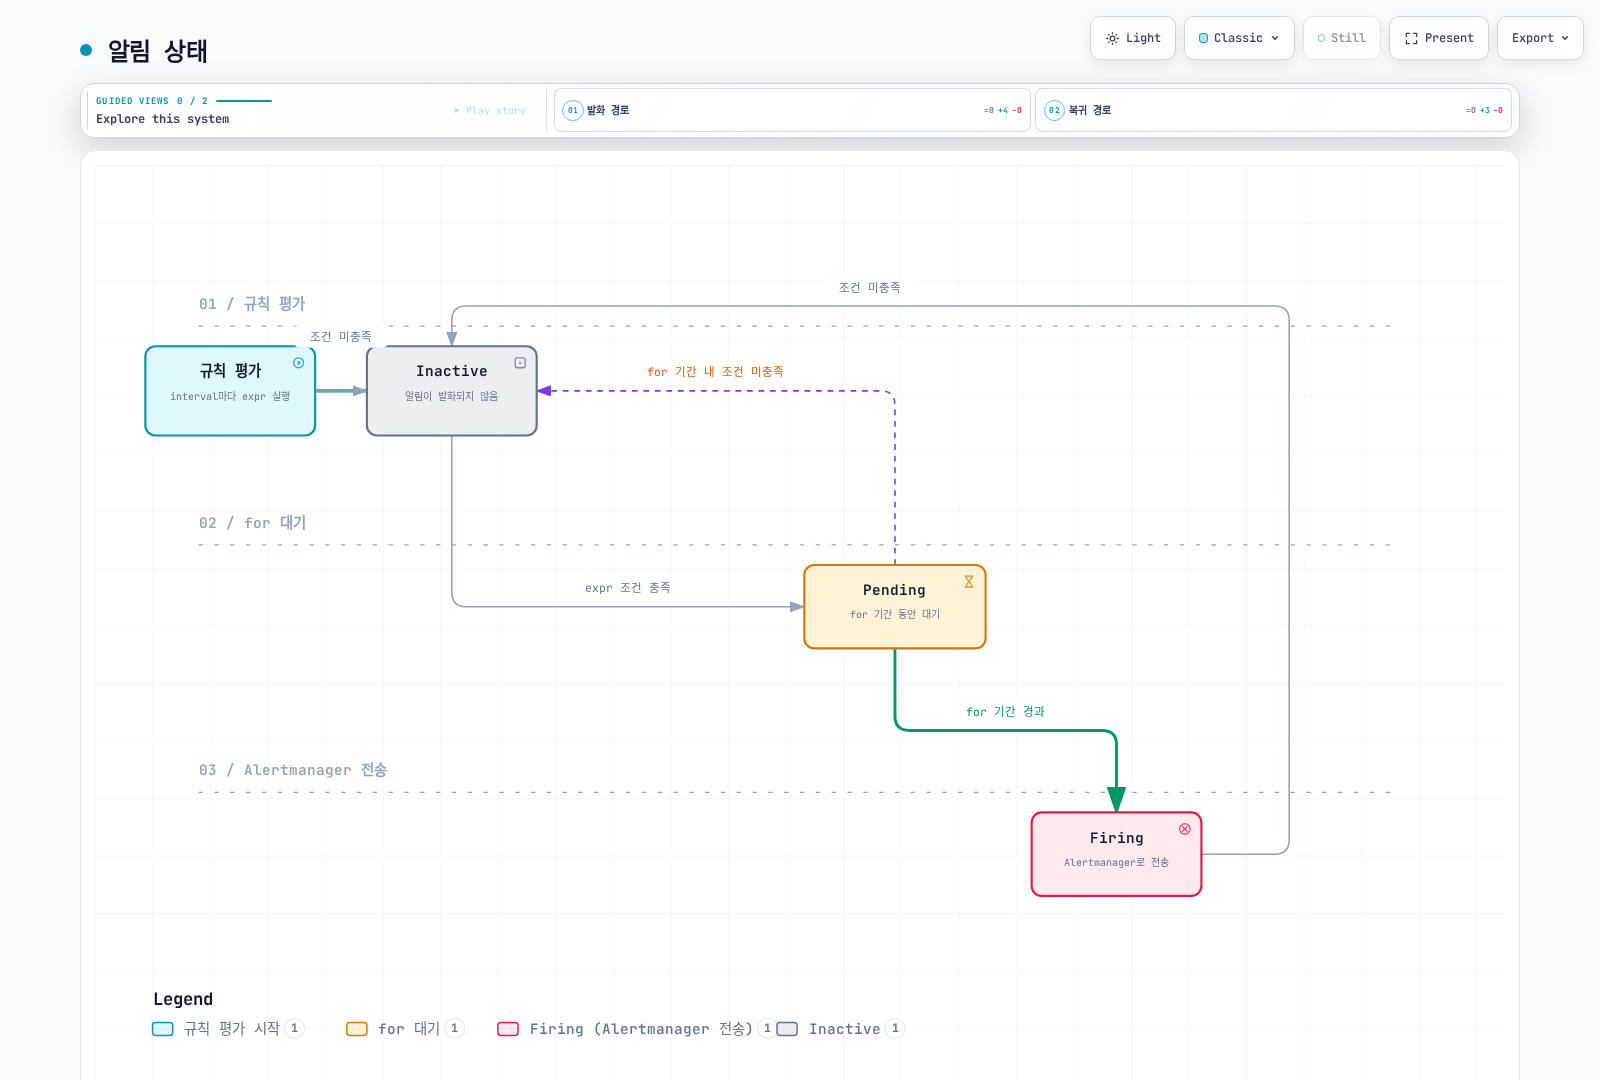Click the sun icon in Light button
Screen dimensions: 1600x1080
(1112, 38)
